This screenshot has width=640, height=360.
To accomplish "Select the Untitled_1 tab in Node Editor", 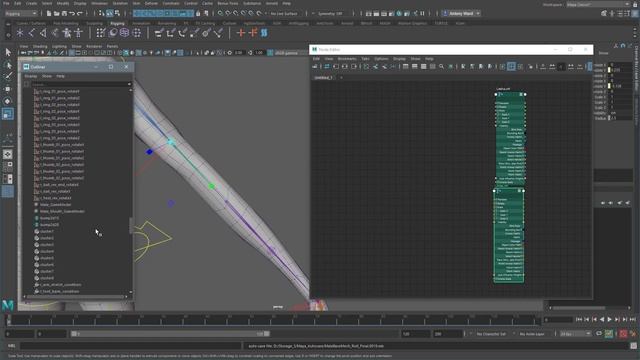I will pyautogui.click(x=323, y=77).
